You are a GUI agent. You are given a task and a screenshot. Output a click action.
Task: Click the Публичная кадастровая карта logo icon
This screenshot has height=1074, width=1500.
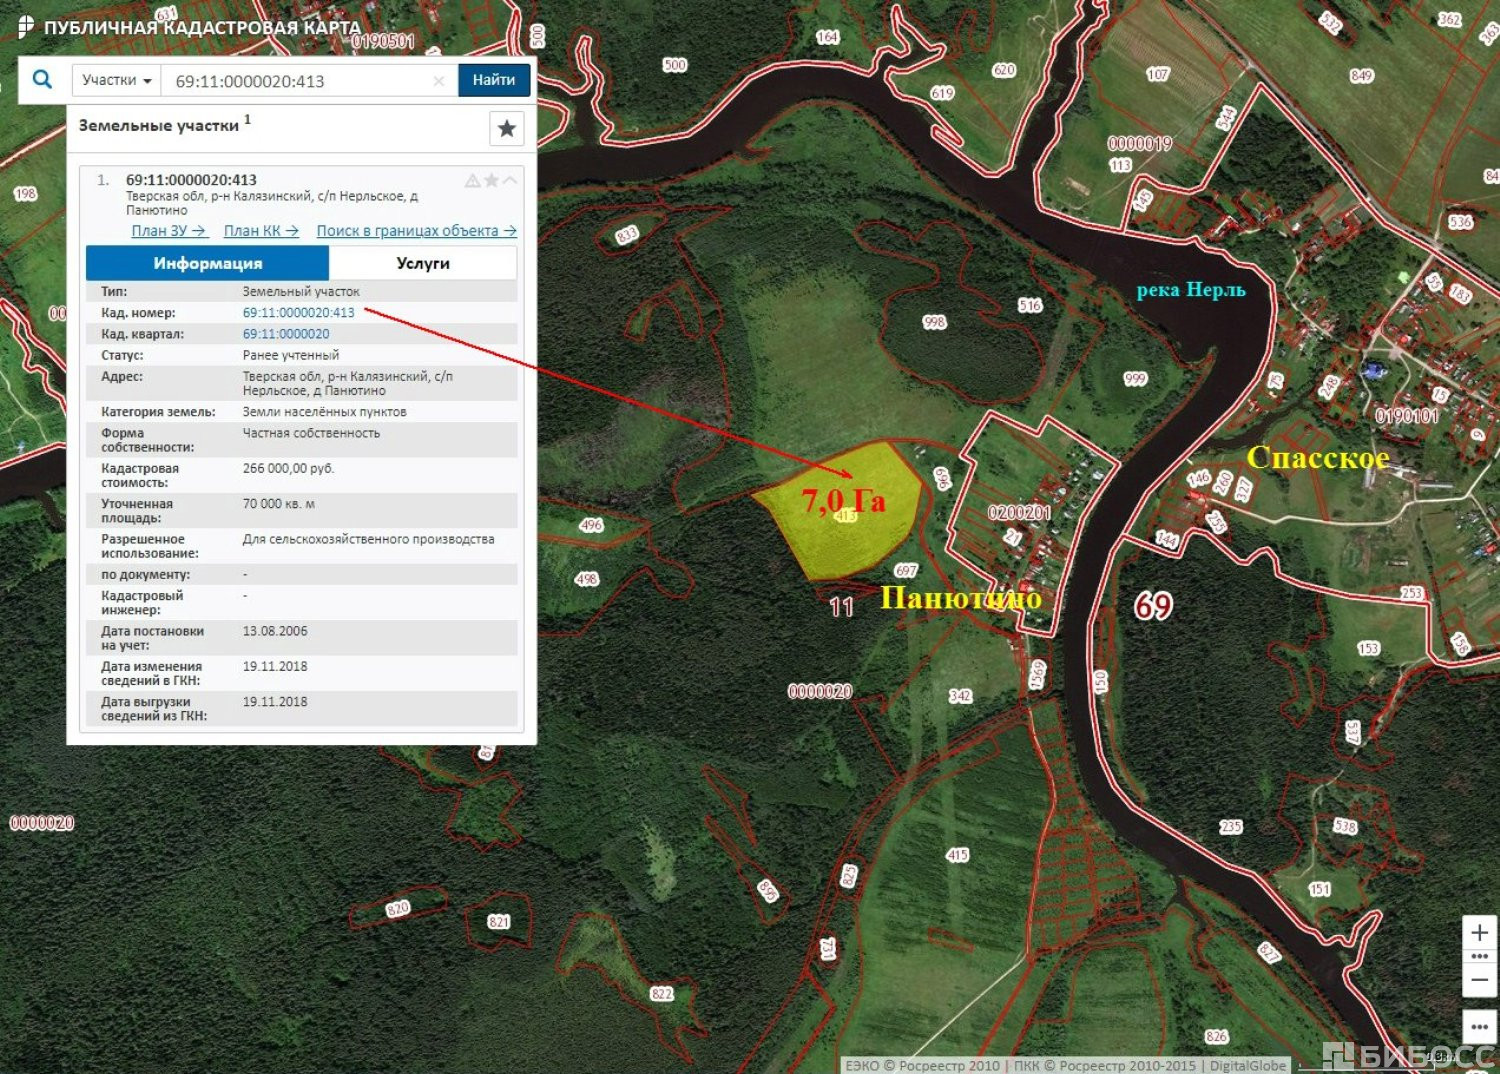pyautogui.click(x=26, y=27)
